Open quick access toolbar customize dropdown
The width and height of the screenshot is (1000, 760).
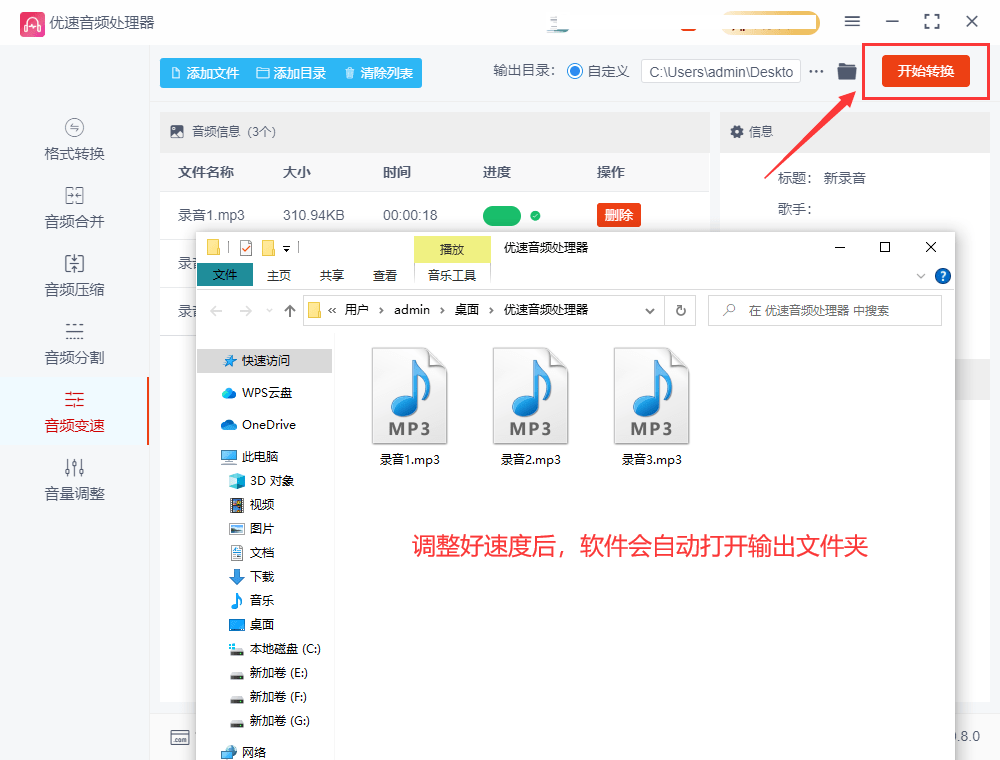[286, 249]
